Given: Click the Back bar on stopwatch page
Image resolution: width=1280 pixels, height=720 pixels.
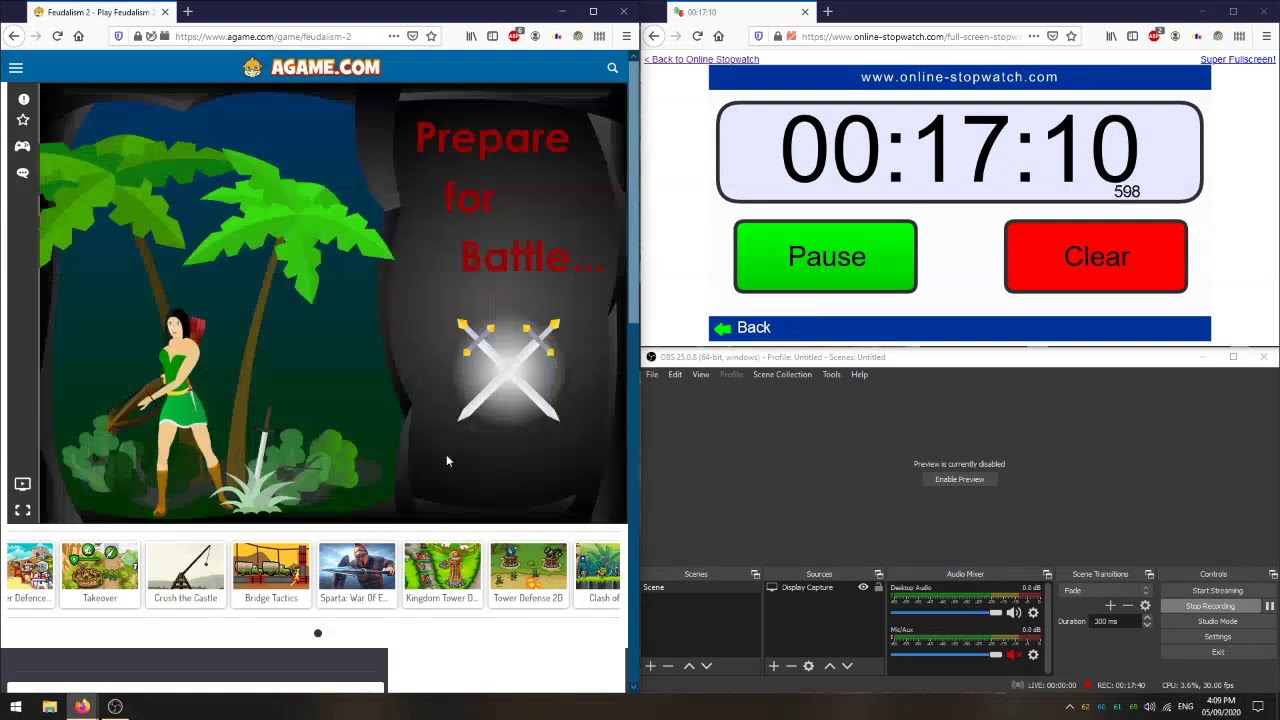Looking at the screenshot, I should click(959, 328).
